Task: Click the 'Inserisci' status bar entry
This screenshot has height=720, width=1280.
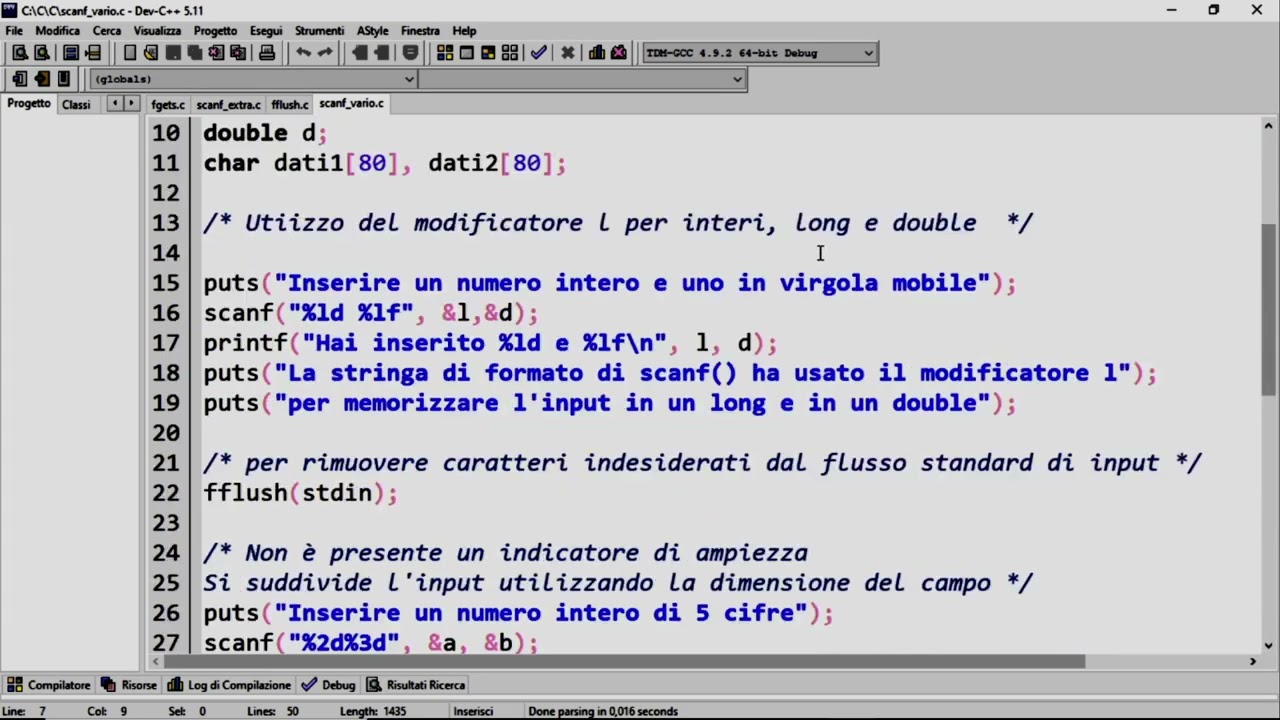Action: [x=473, y=711]
